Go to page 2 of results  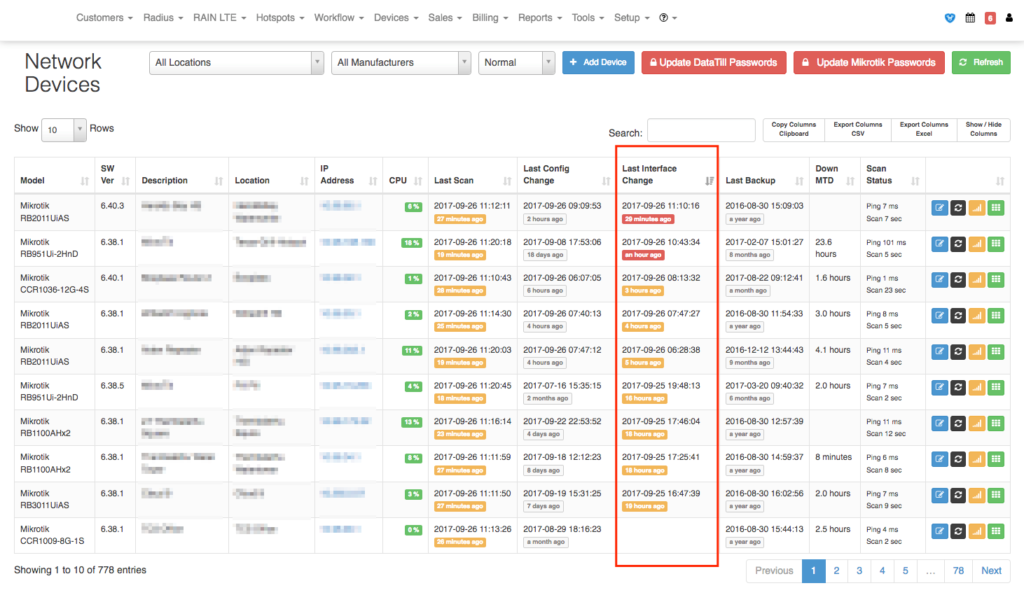click(x=836, y=571)
